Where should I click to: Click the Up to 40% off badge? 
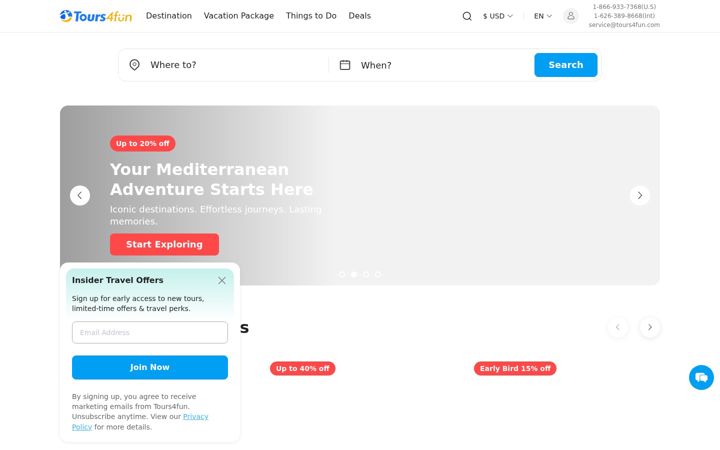point(303,368)
